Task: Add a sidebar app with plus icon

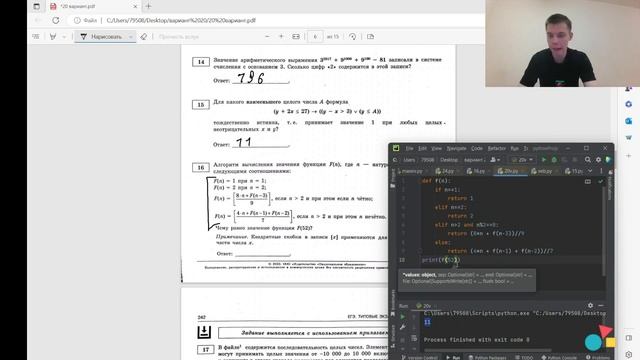Action: tap(629, 156)
